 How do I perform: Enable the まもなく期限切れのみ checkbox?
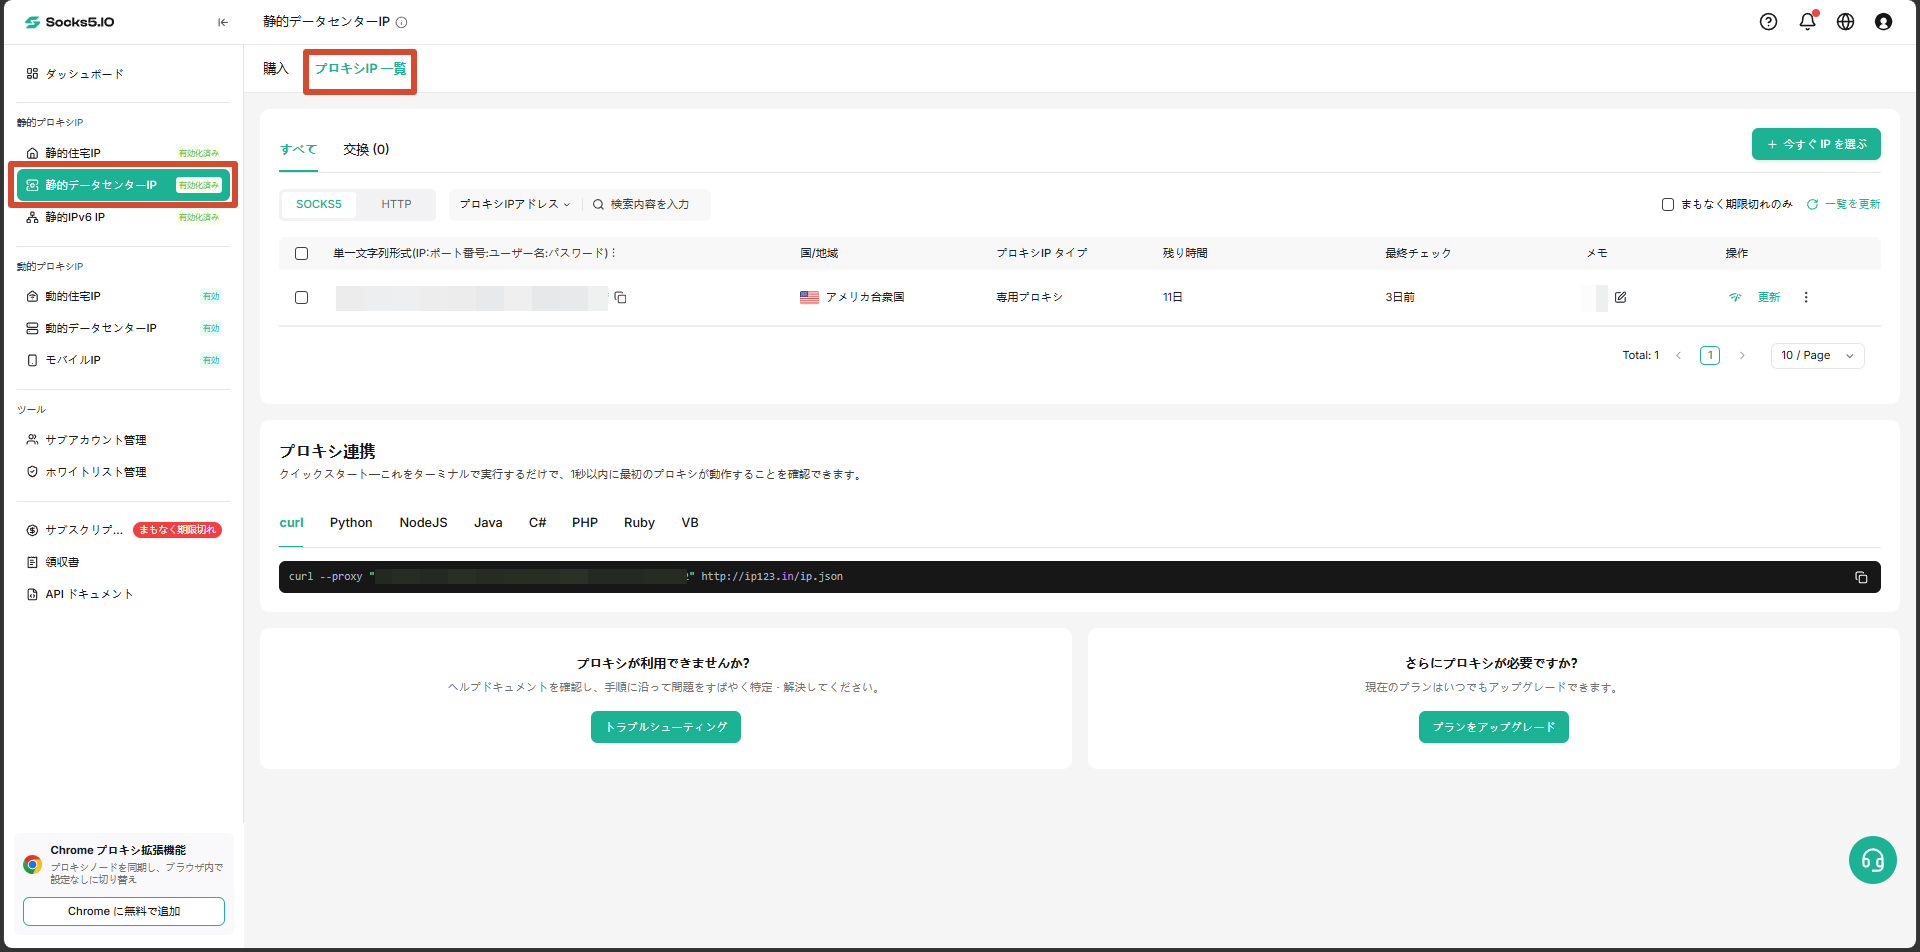click(1668, 204)
